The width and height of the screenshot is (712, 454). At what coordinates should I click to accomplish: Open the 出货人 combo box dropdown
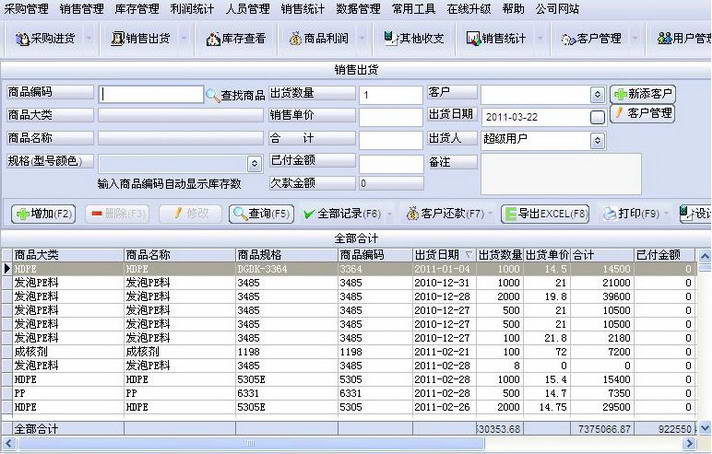point(597,140)
